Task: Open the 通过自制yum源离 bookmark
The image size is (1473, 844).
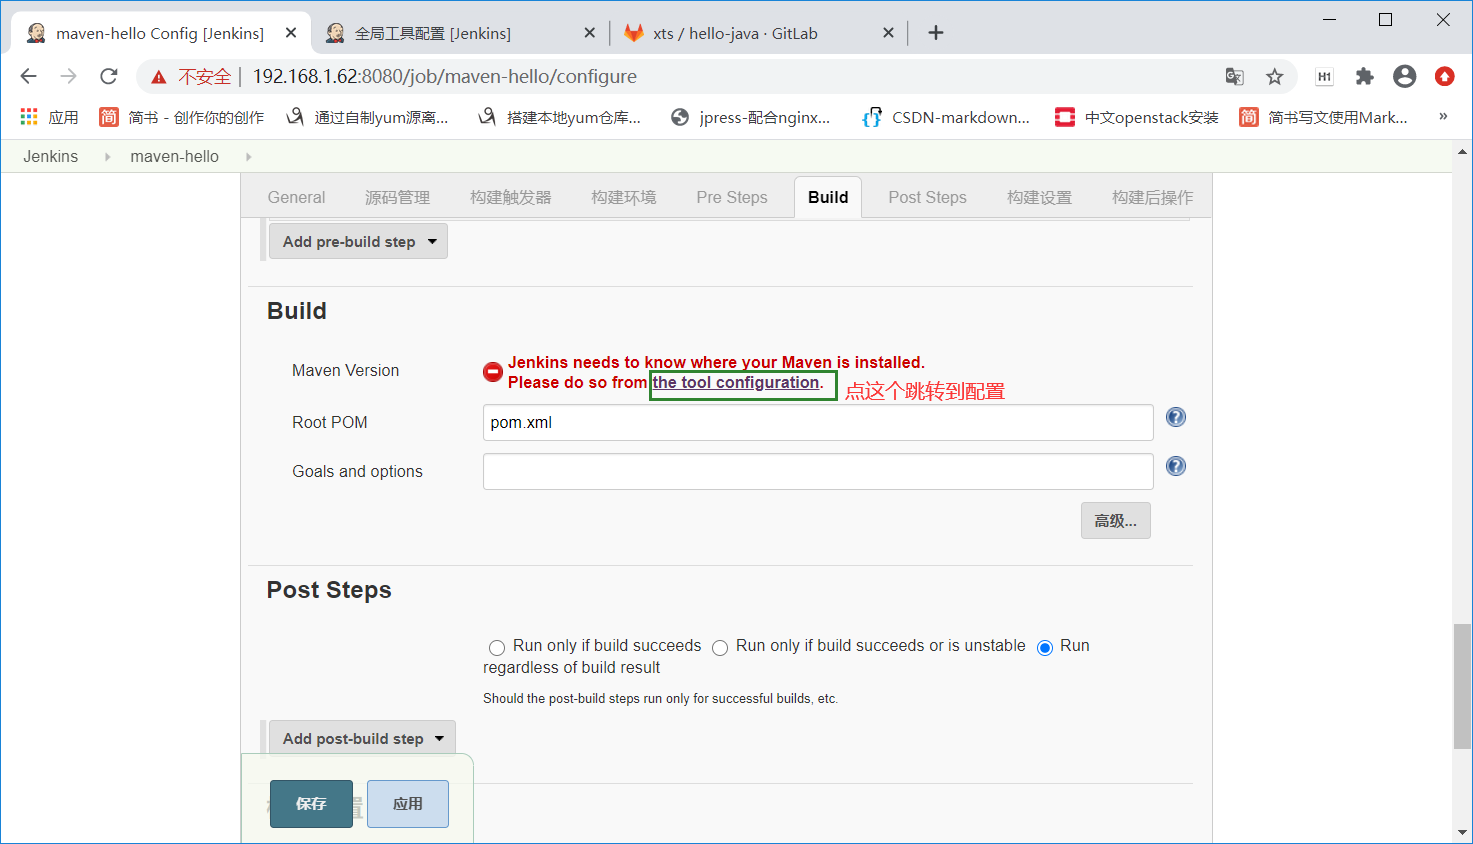Action: click(x=367, y=117)
